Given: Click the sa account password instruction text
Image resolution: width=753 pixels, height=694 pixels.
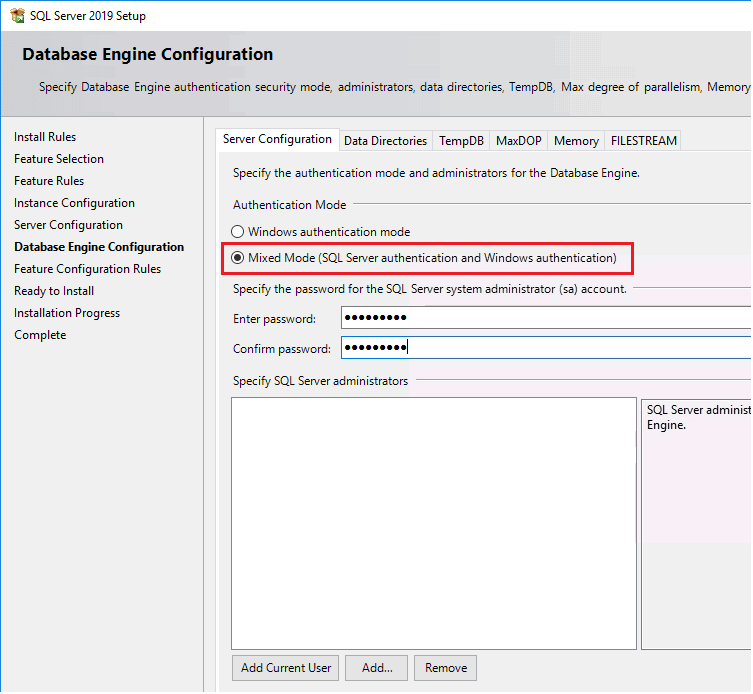Looking at the screenshot, I should coord(430,289).
